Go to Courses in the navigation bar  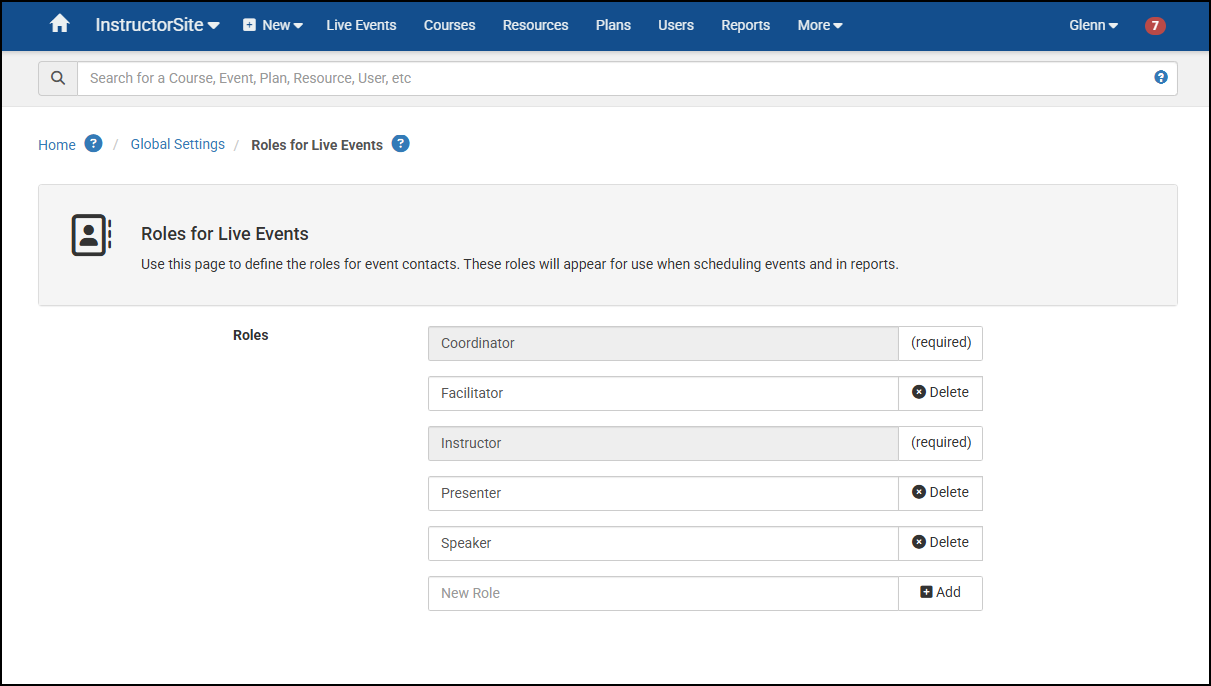[449, 25]
